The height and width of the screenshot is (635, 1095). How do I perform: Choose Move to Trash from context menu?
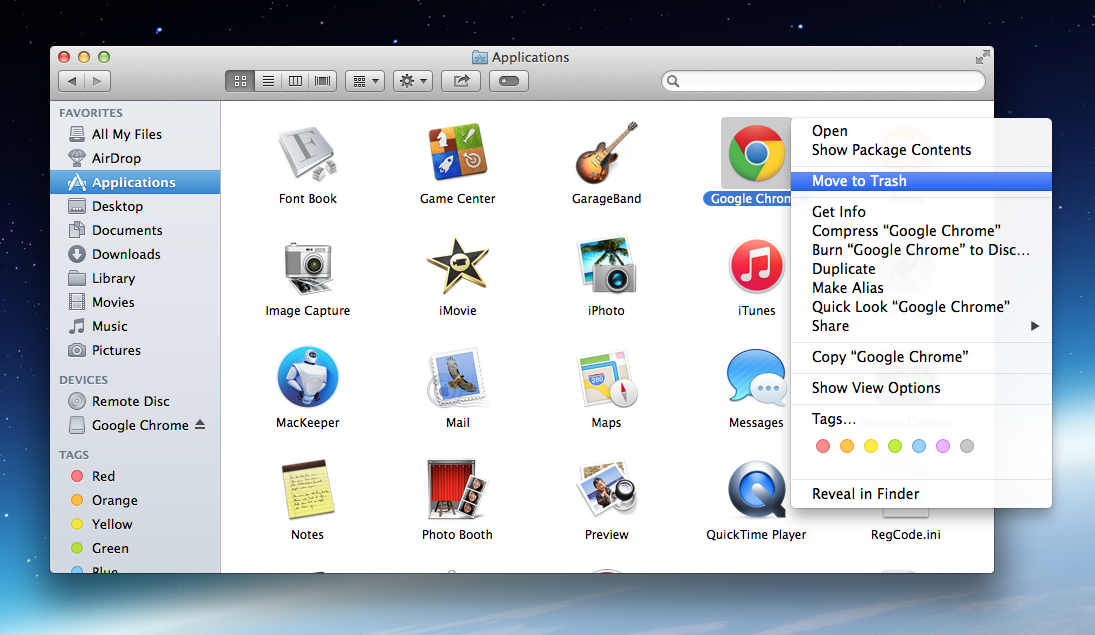pyautogui.click(x=859, y=181)
